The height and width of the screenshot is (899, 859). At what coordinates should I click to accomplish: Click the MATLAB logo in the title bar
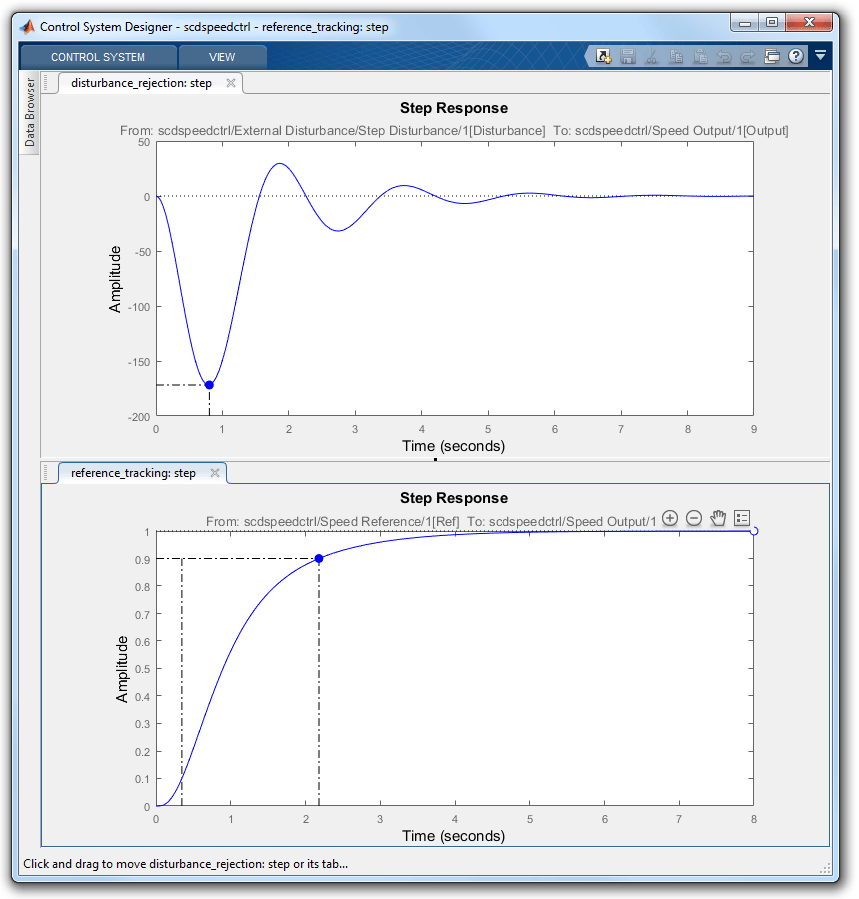pyautogui.click(x=28, y=26)
